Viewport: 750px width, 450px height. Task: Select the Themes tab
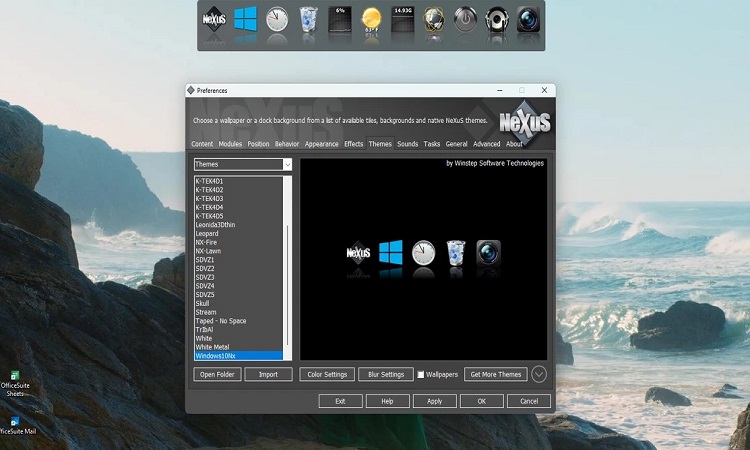[x=380, y=144]
